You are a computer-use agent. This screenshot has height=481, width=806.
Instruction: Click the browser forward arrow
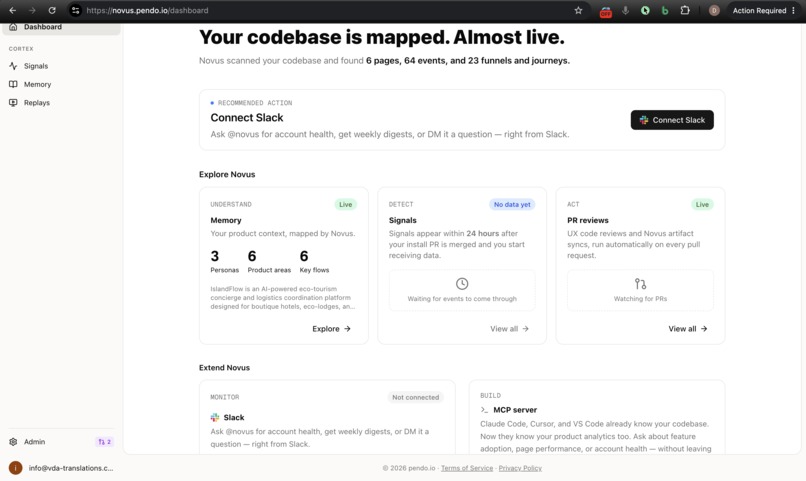32,10
